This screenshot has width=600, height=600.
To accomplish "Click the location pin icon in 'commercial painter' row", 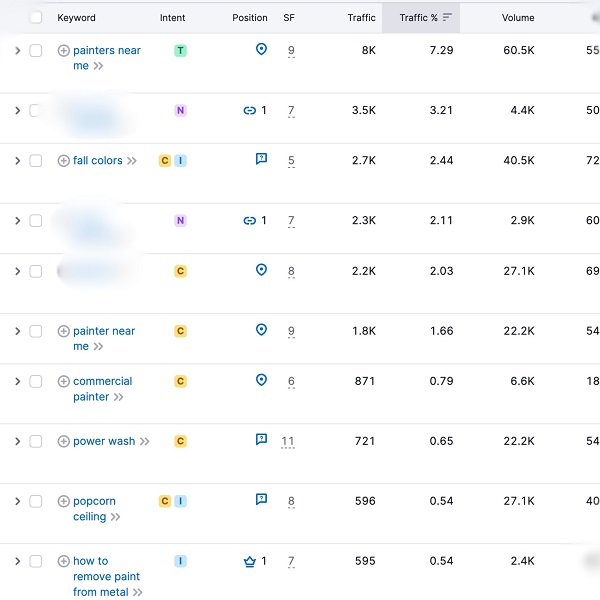I will [261, 380].
